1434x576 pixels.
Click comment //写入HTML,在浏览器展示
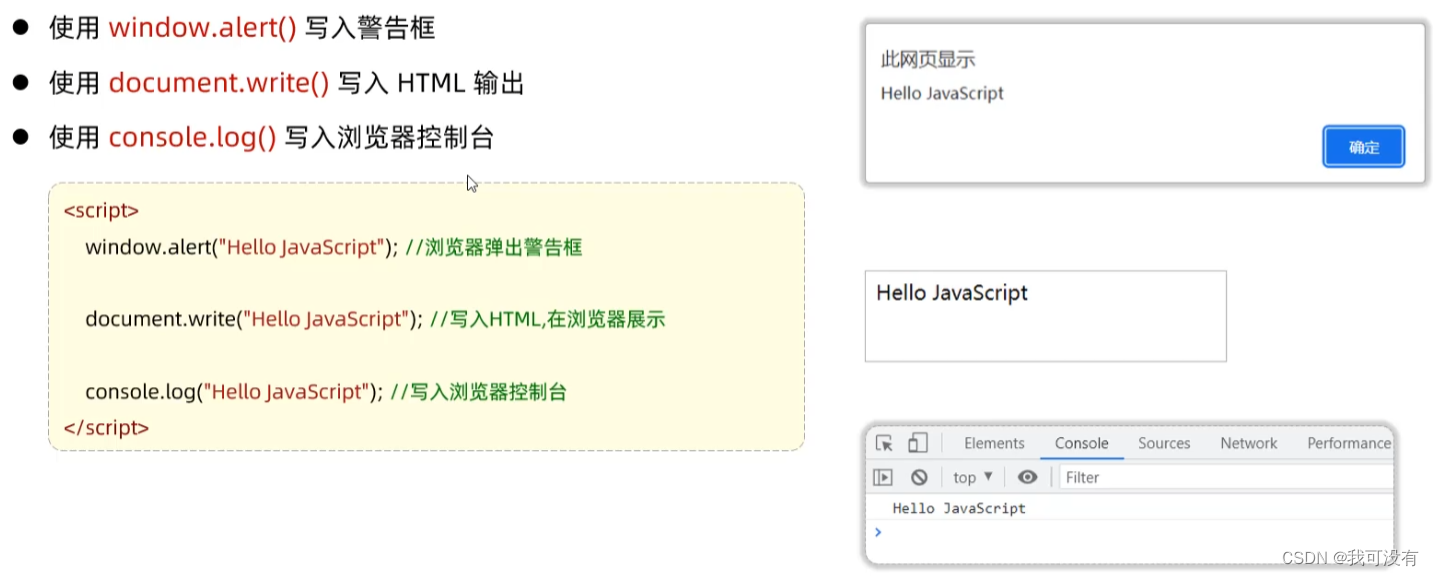(547, 319)
